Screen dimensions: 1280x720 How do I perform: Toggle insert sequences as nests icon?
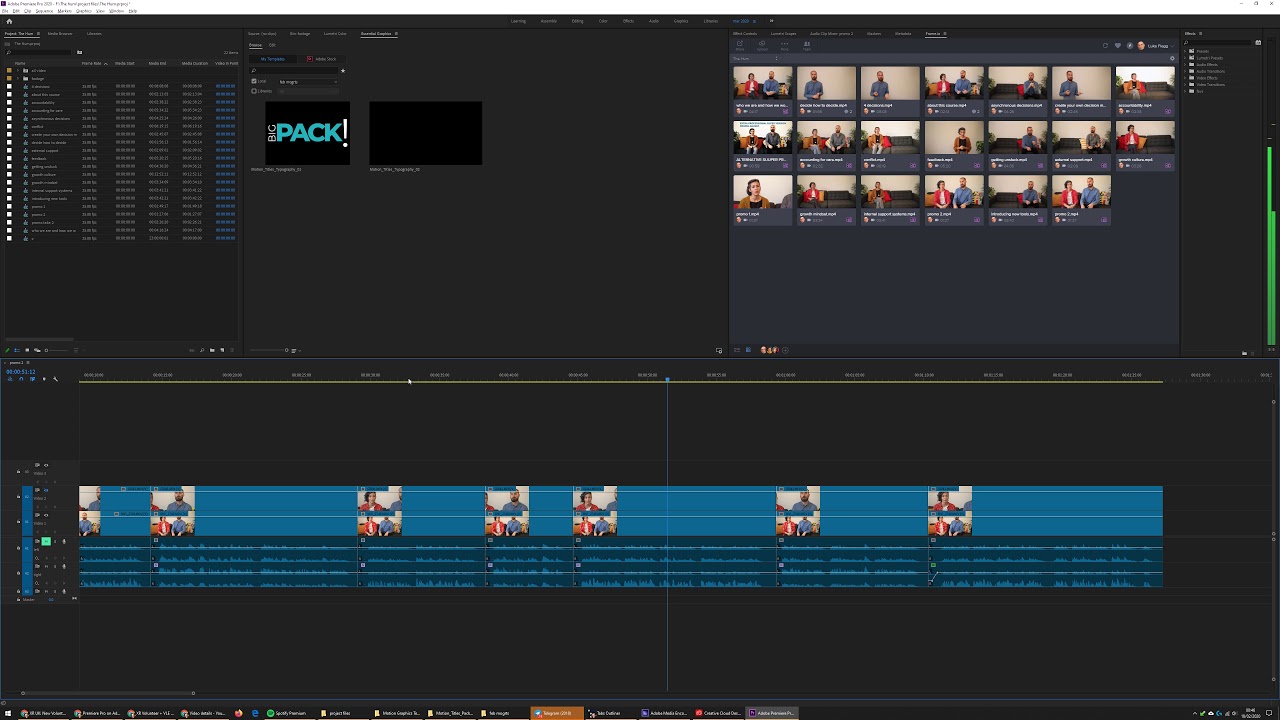pyautogui.click(x=10, y=379)
